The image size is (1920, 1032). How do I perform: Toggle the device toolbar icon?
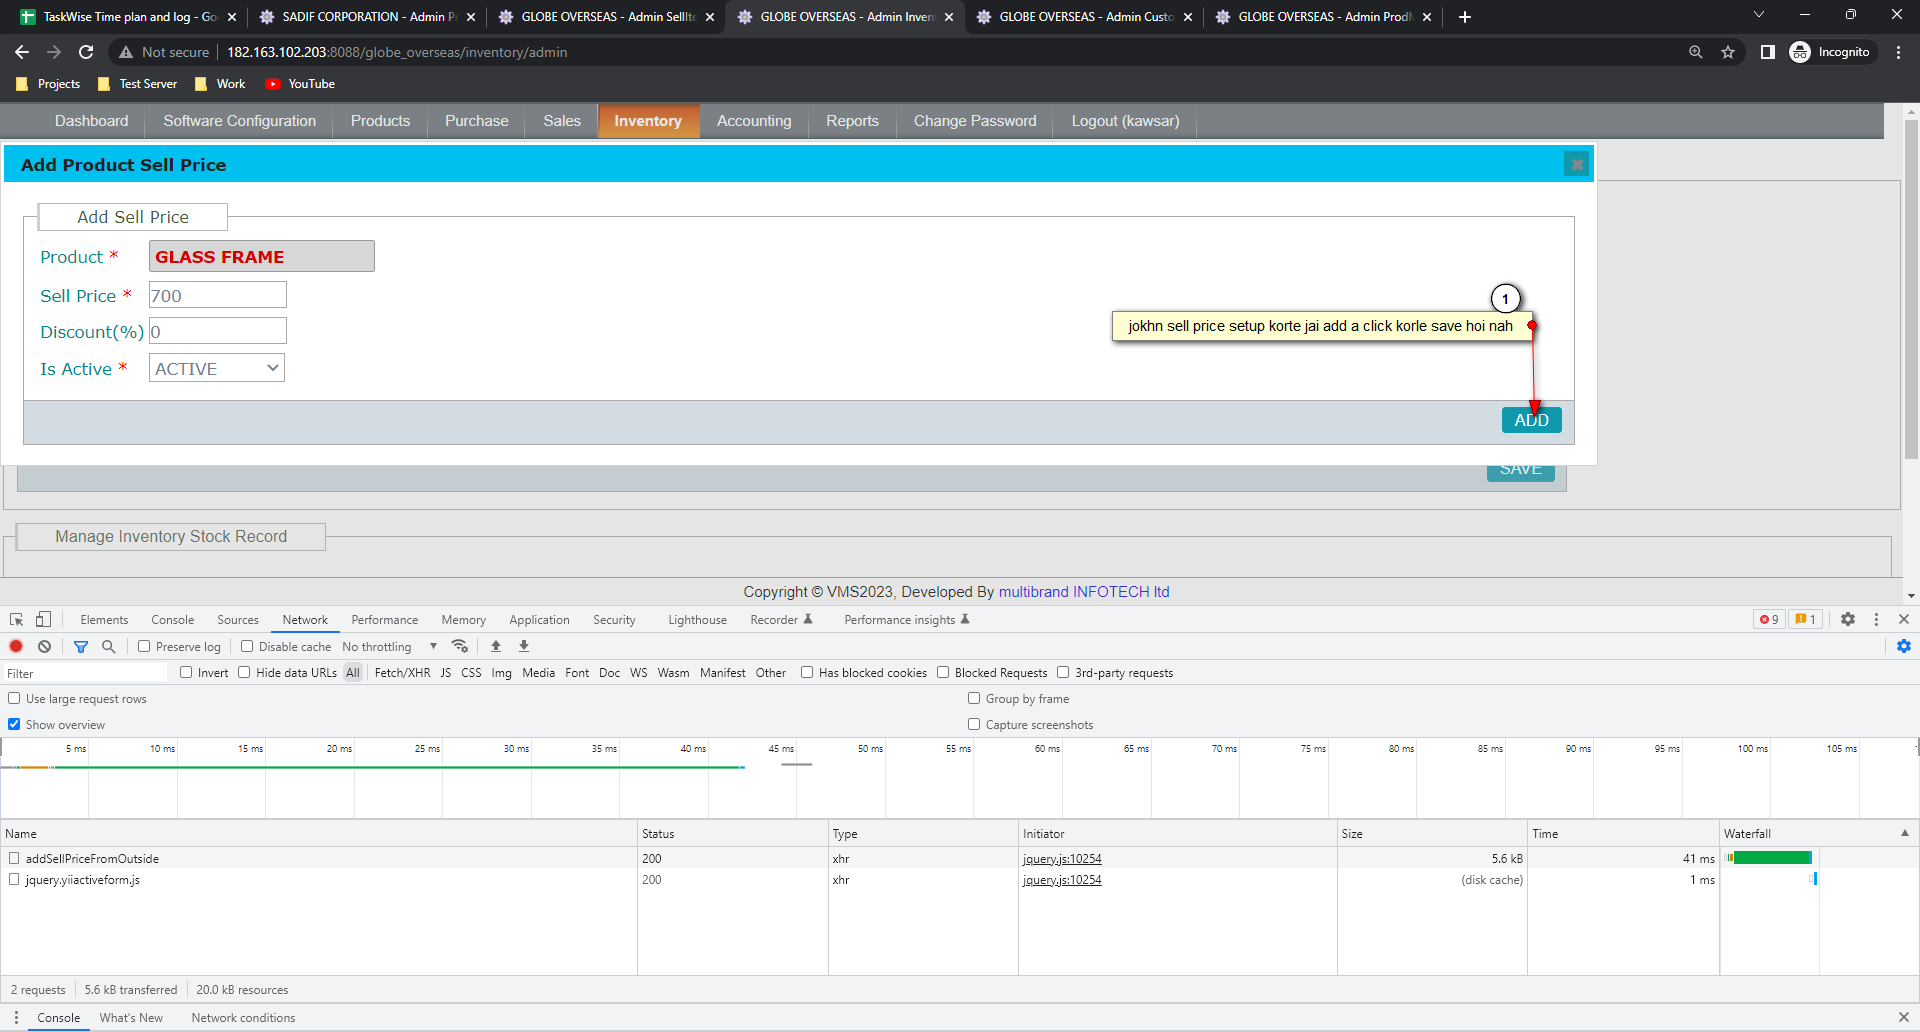(x=43, y=620)
